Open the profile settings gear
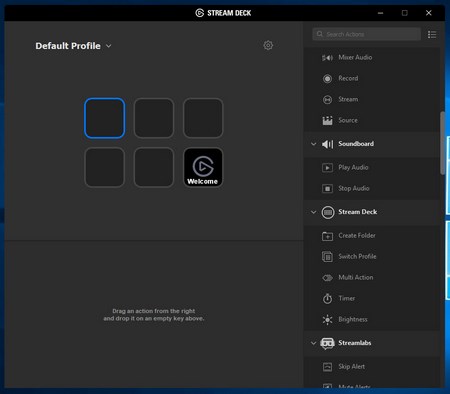This screenshot has height=394, width=450. tap(268, 45)
